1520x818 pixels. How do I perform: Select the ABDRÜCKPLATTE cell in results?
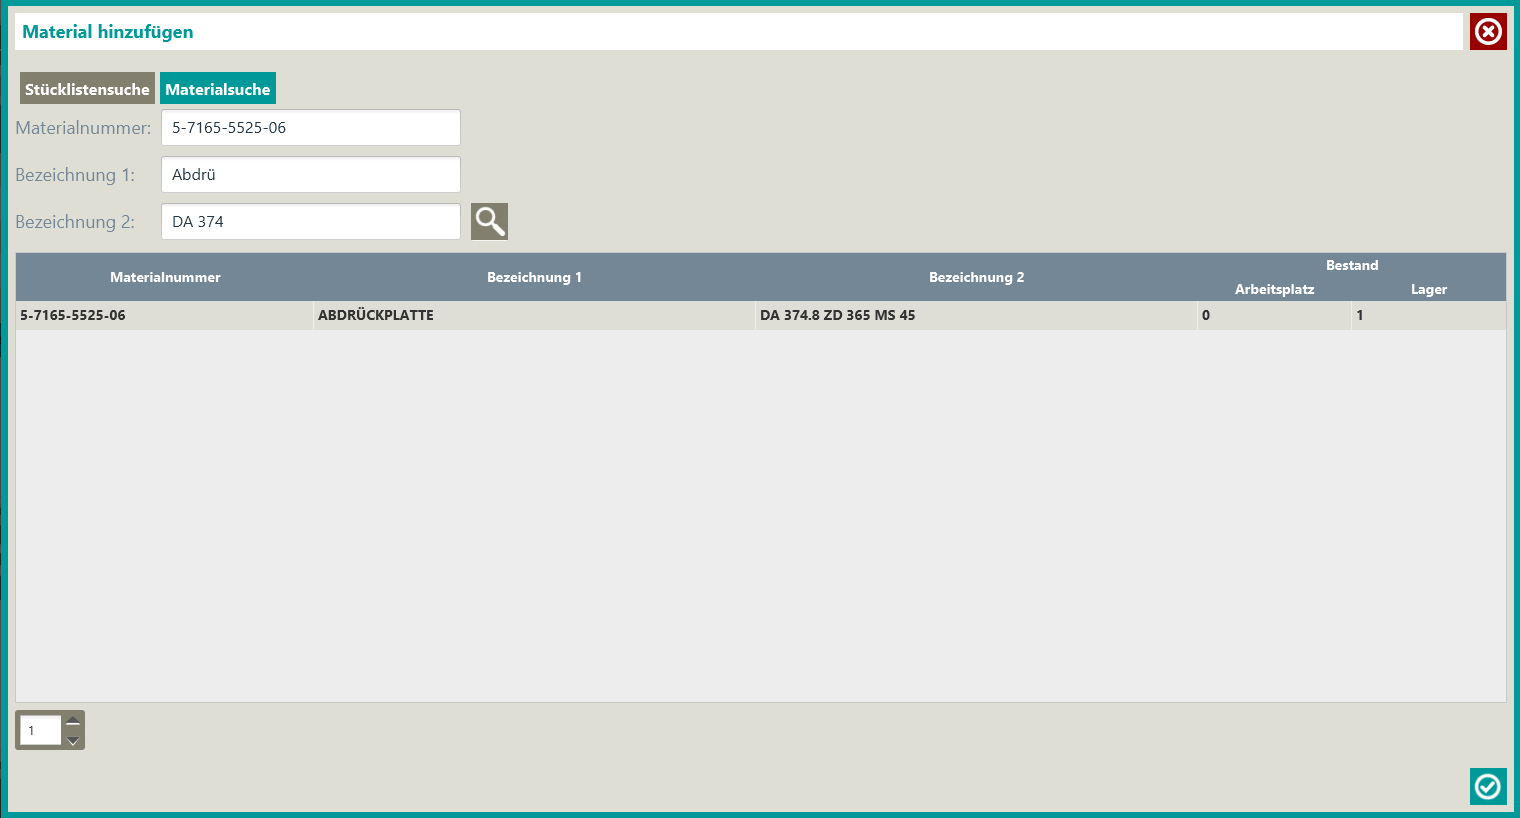[x=376, y=315]
